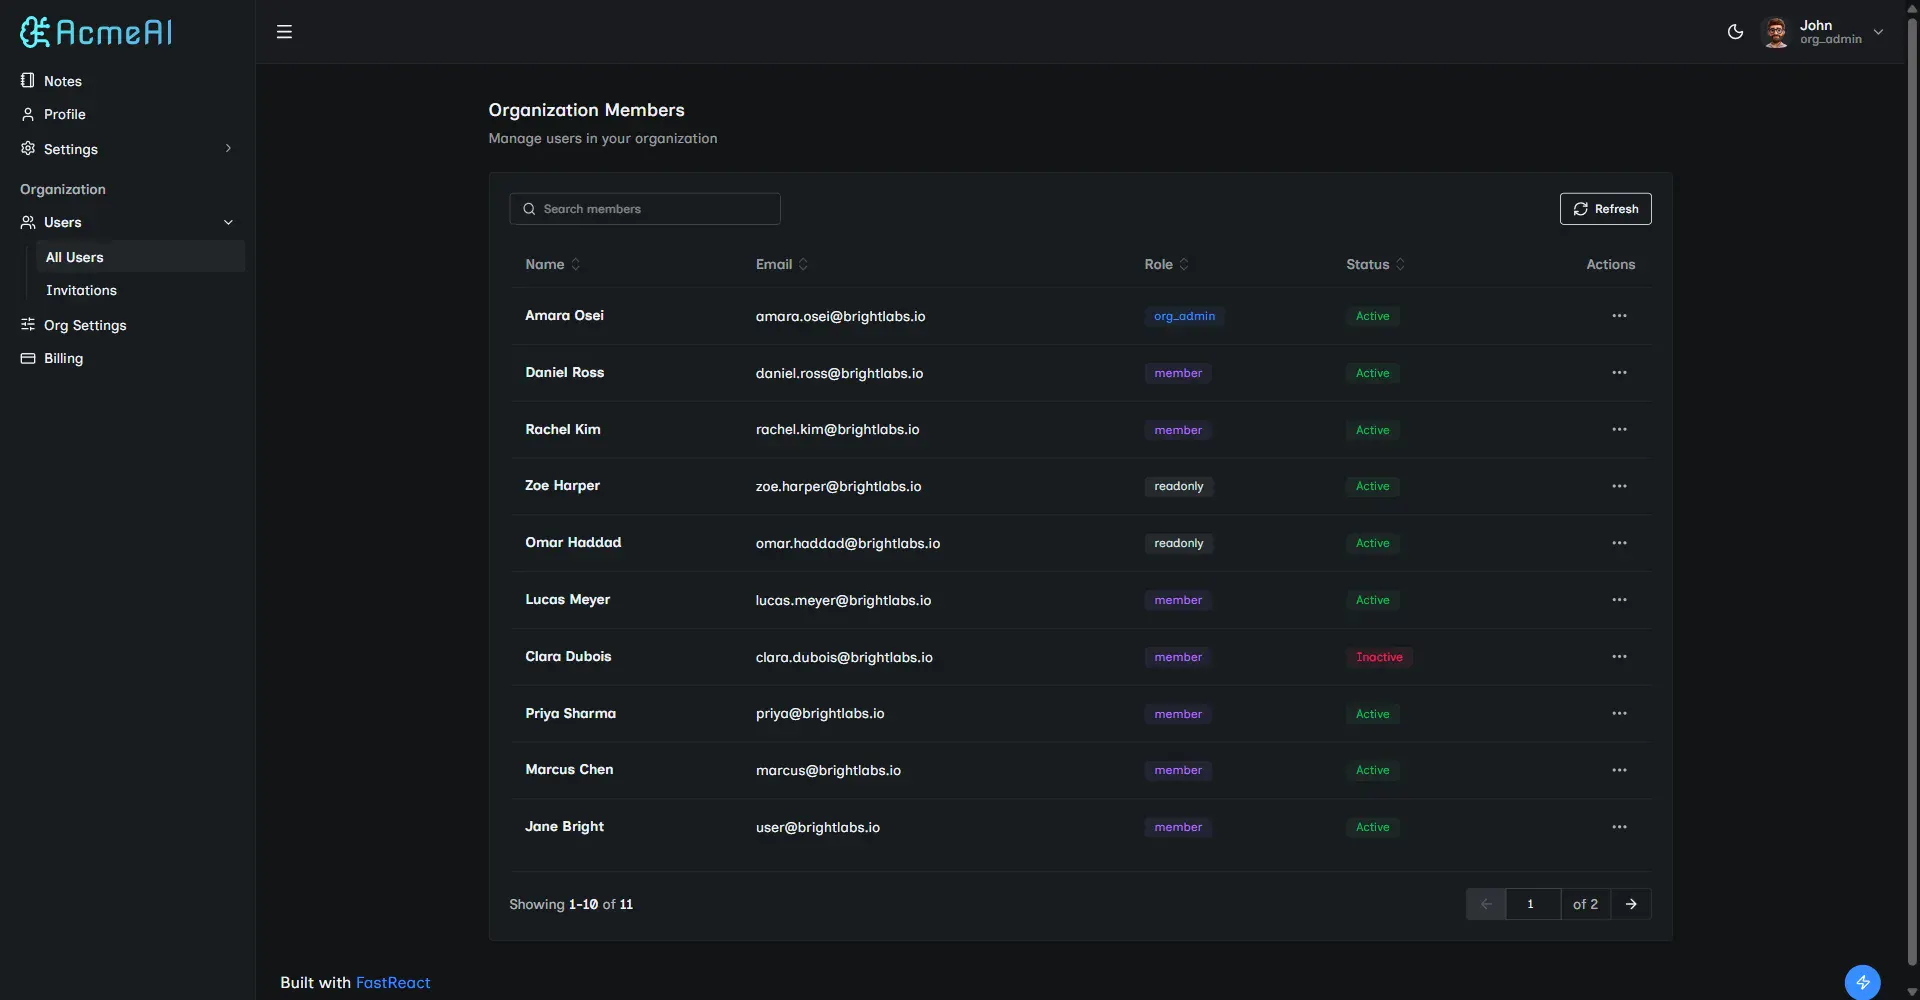Screen dimensions: 1920x1000
Task: Select All Users submenu item
Action: point(140,257)
